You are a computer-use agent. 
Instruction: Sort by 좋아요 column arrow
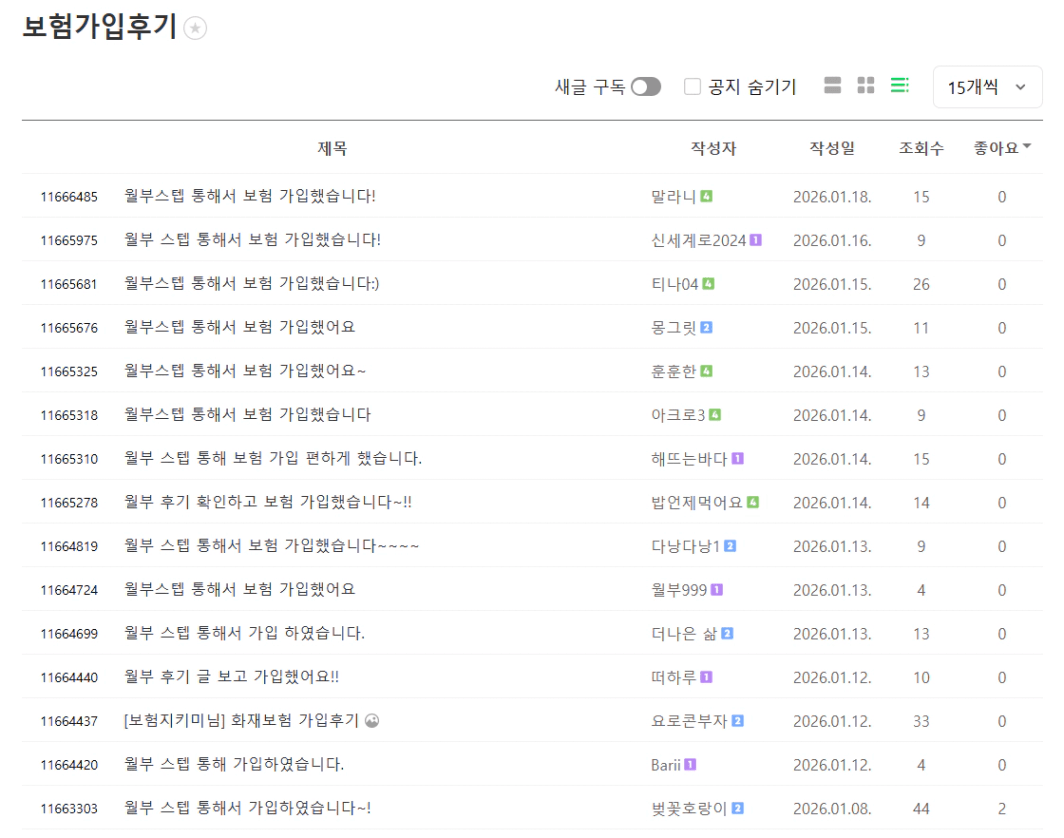pyautogui.click(x=1027, y=147)
